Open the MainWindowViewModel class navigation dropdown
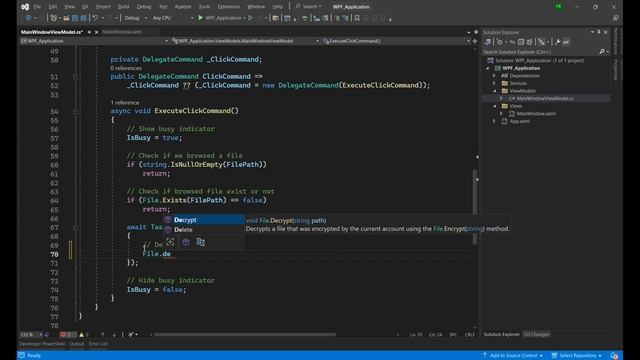This screenshot has width=640, height=360. click(245, 41)
